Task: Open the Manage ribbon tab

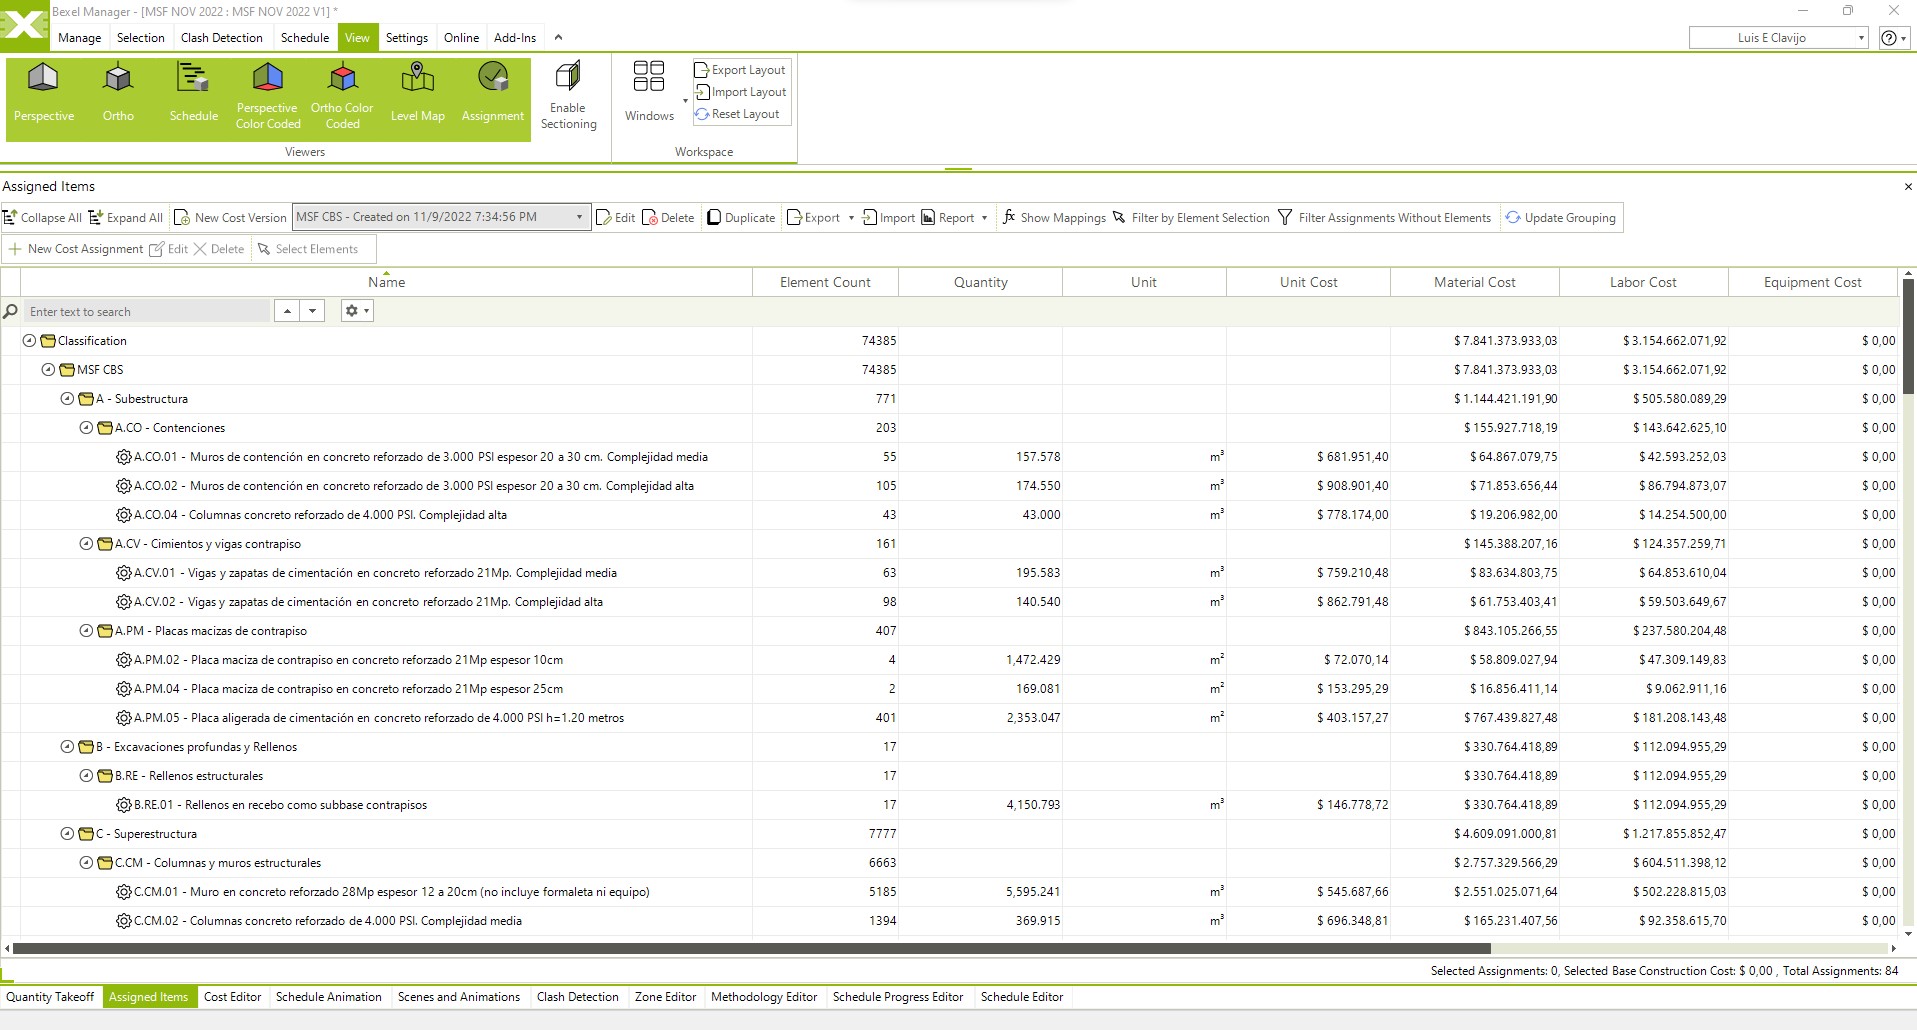Action: 80,38
